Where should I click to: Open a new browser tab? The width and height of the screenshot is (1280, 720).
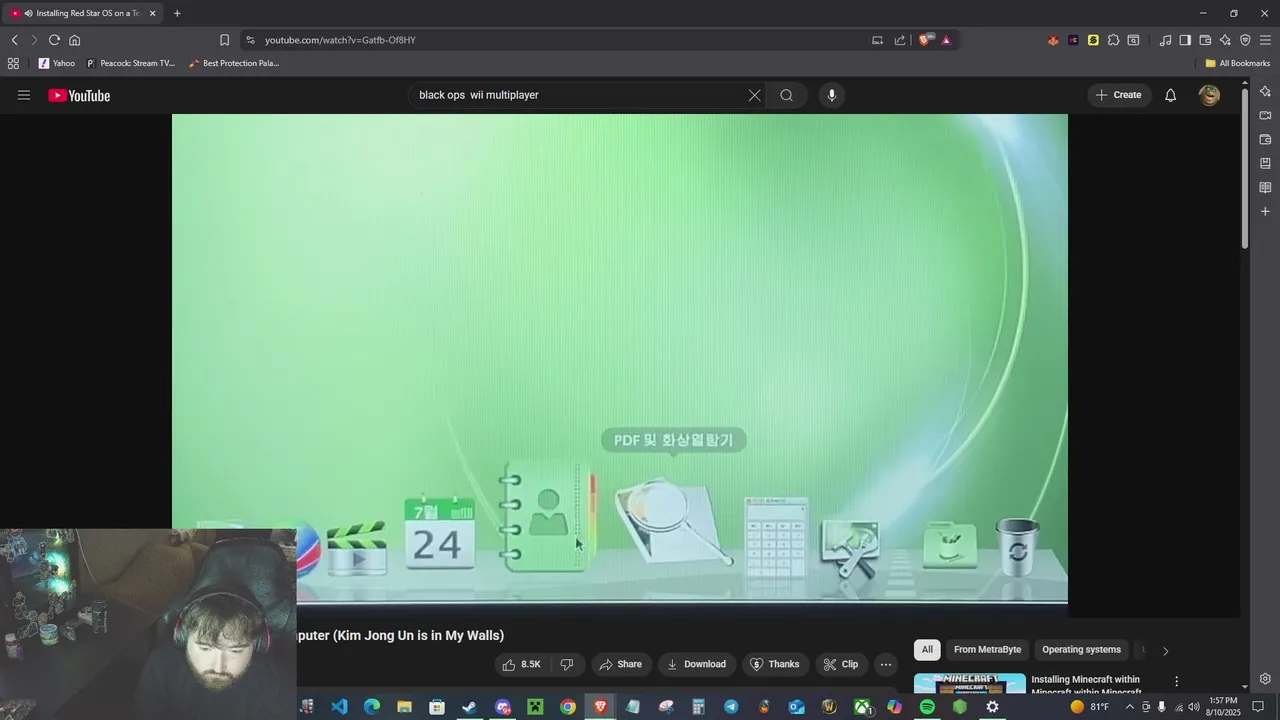coord(177,13)
